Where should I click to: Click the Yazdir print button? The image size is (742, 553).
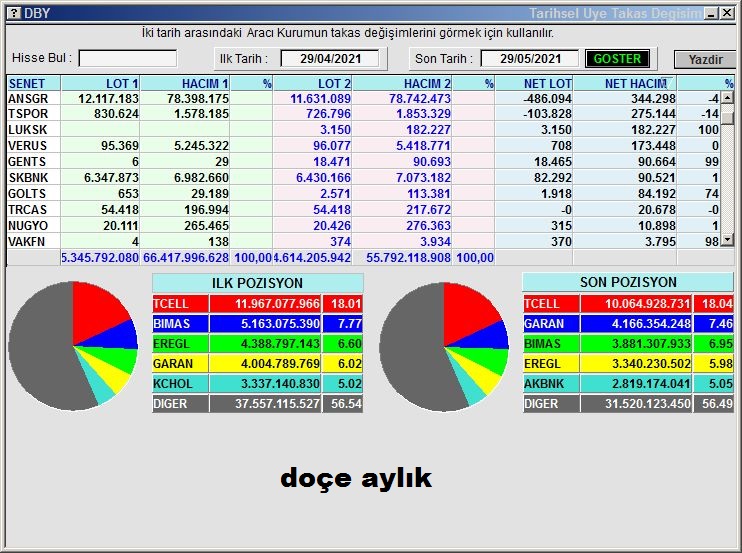coord(705,60)
